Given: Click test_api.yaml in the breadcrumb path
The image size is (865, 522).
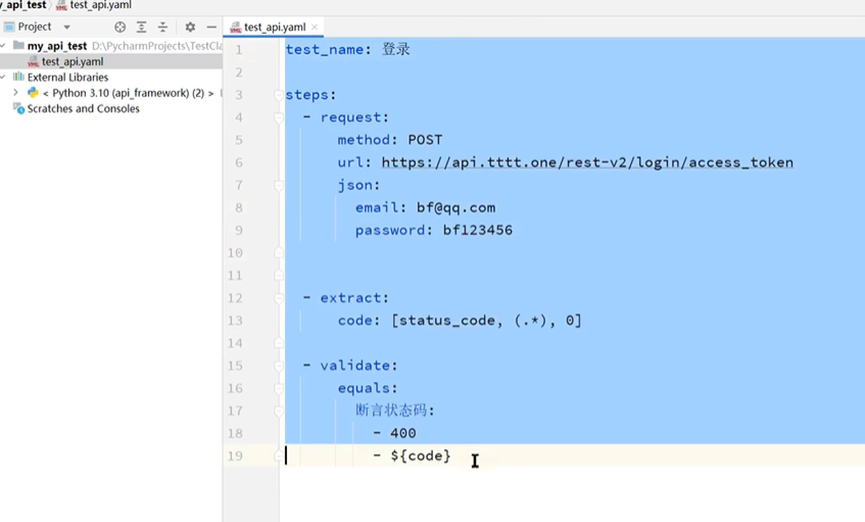Looking at the screenshot, I should pyautogui.click(x=100, y=5).
